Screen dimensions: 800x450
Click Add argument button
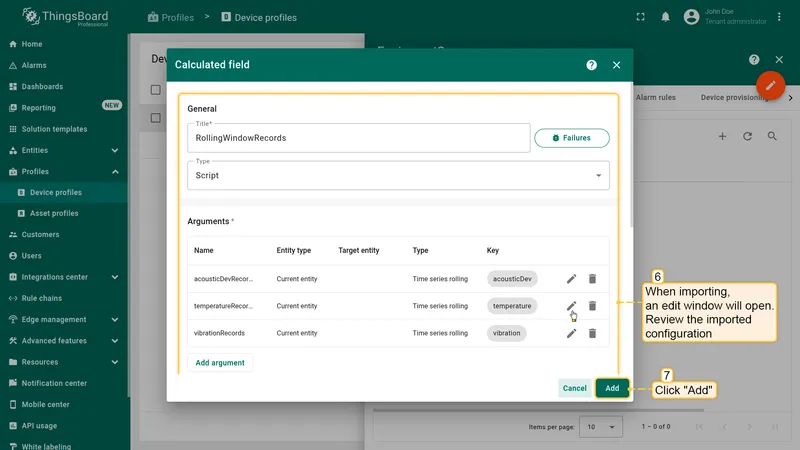220,363
